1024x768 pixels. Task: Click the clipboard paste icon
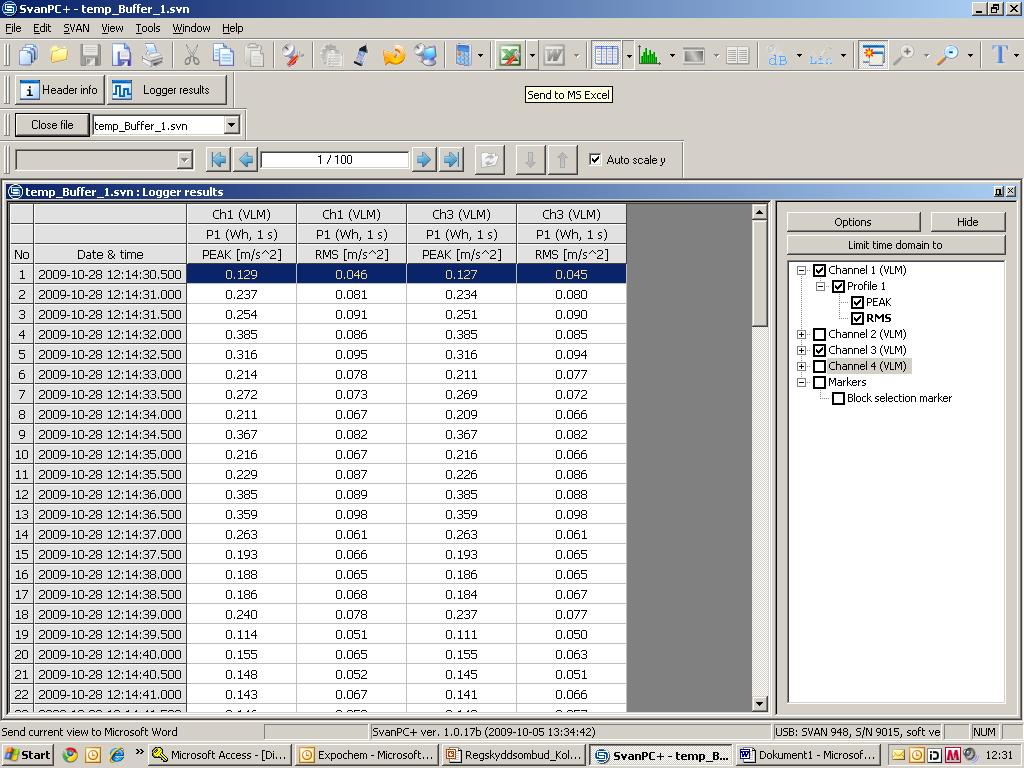coord(255,55)
